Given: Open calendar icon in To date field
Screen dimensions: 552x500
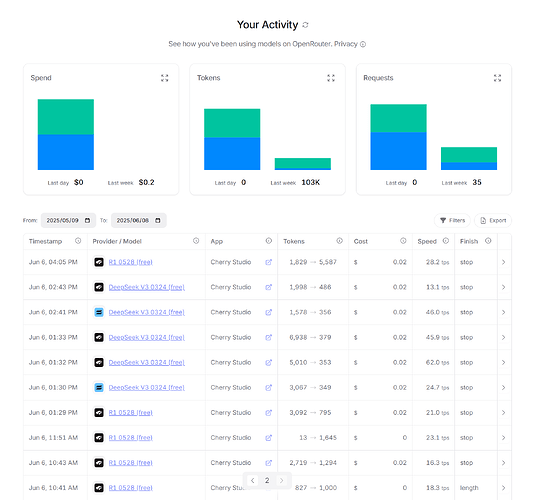Looking at the screenshot, I should [x=158, y=220].
